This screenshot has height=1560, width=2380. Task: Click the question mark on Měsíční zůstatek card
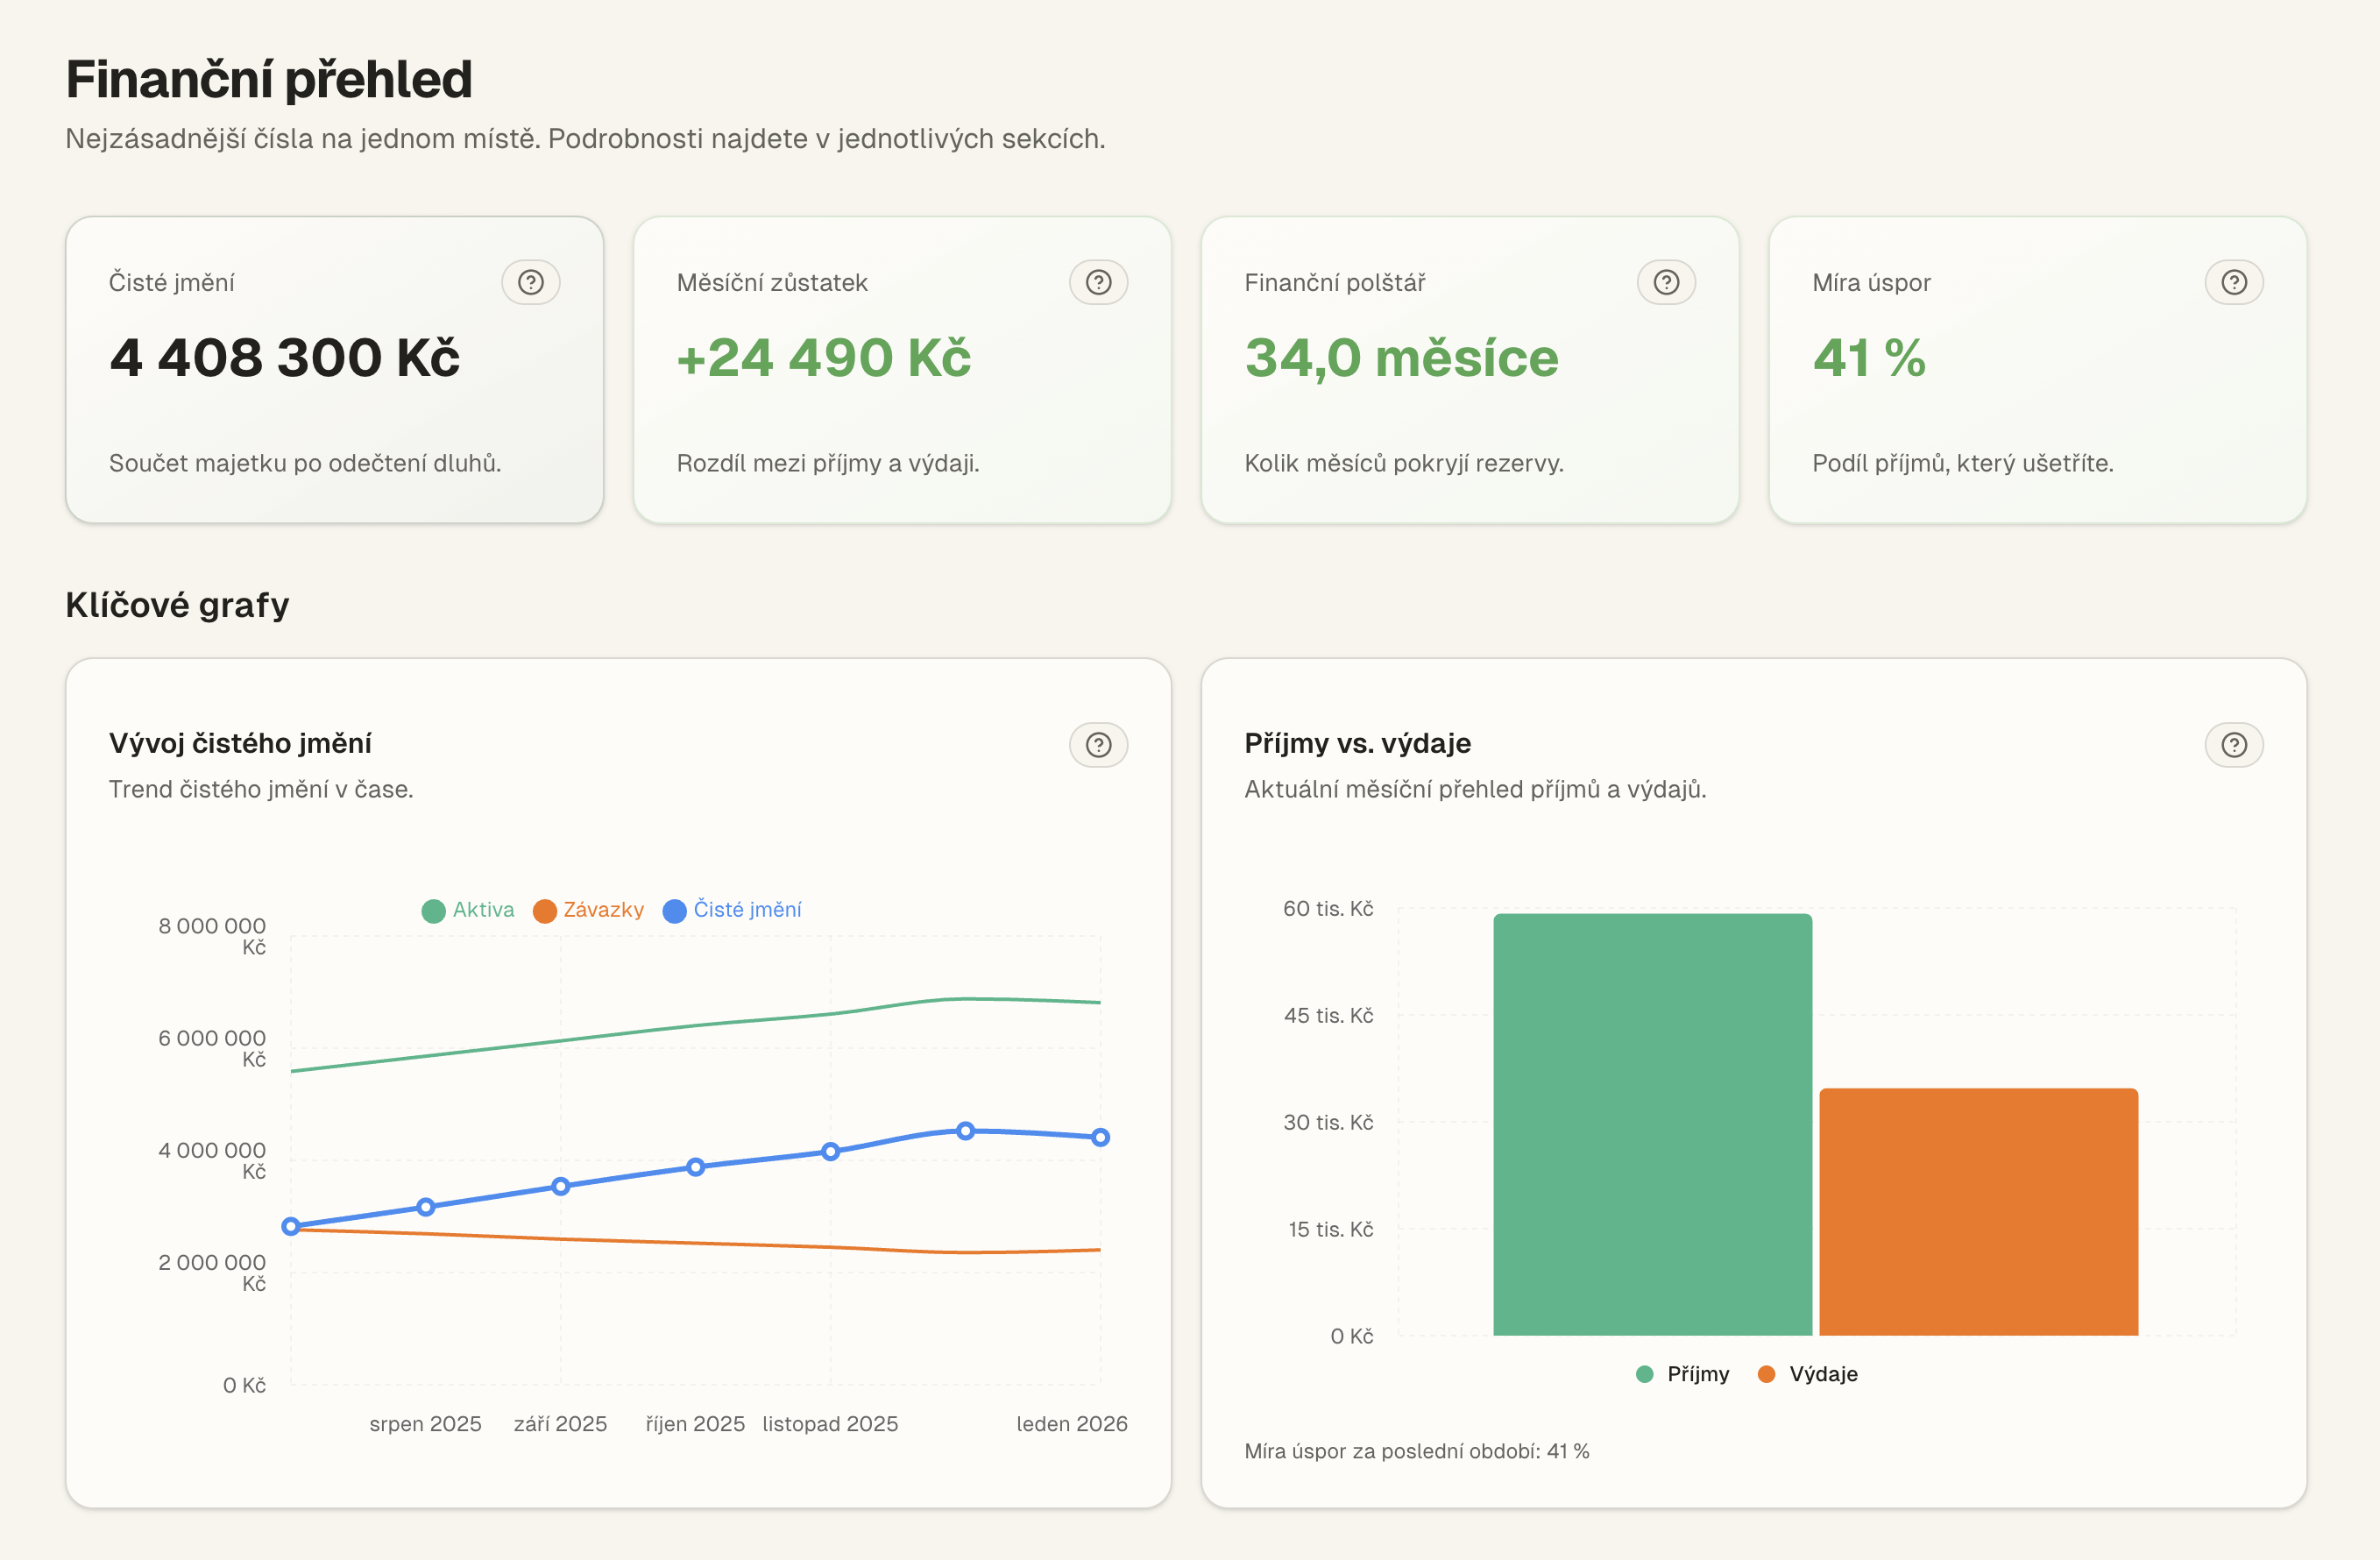[x=1098, y=282]
